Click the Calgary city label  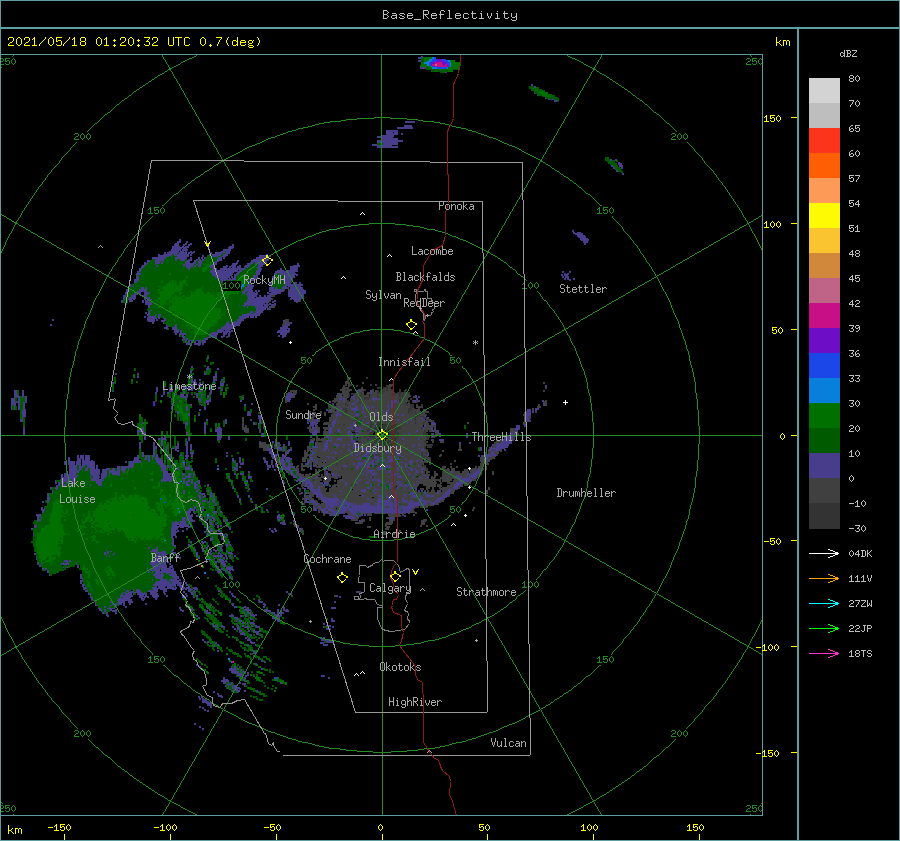390,588
